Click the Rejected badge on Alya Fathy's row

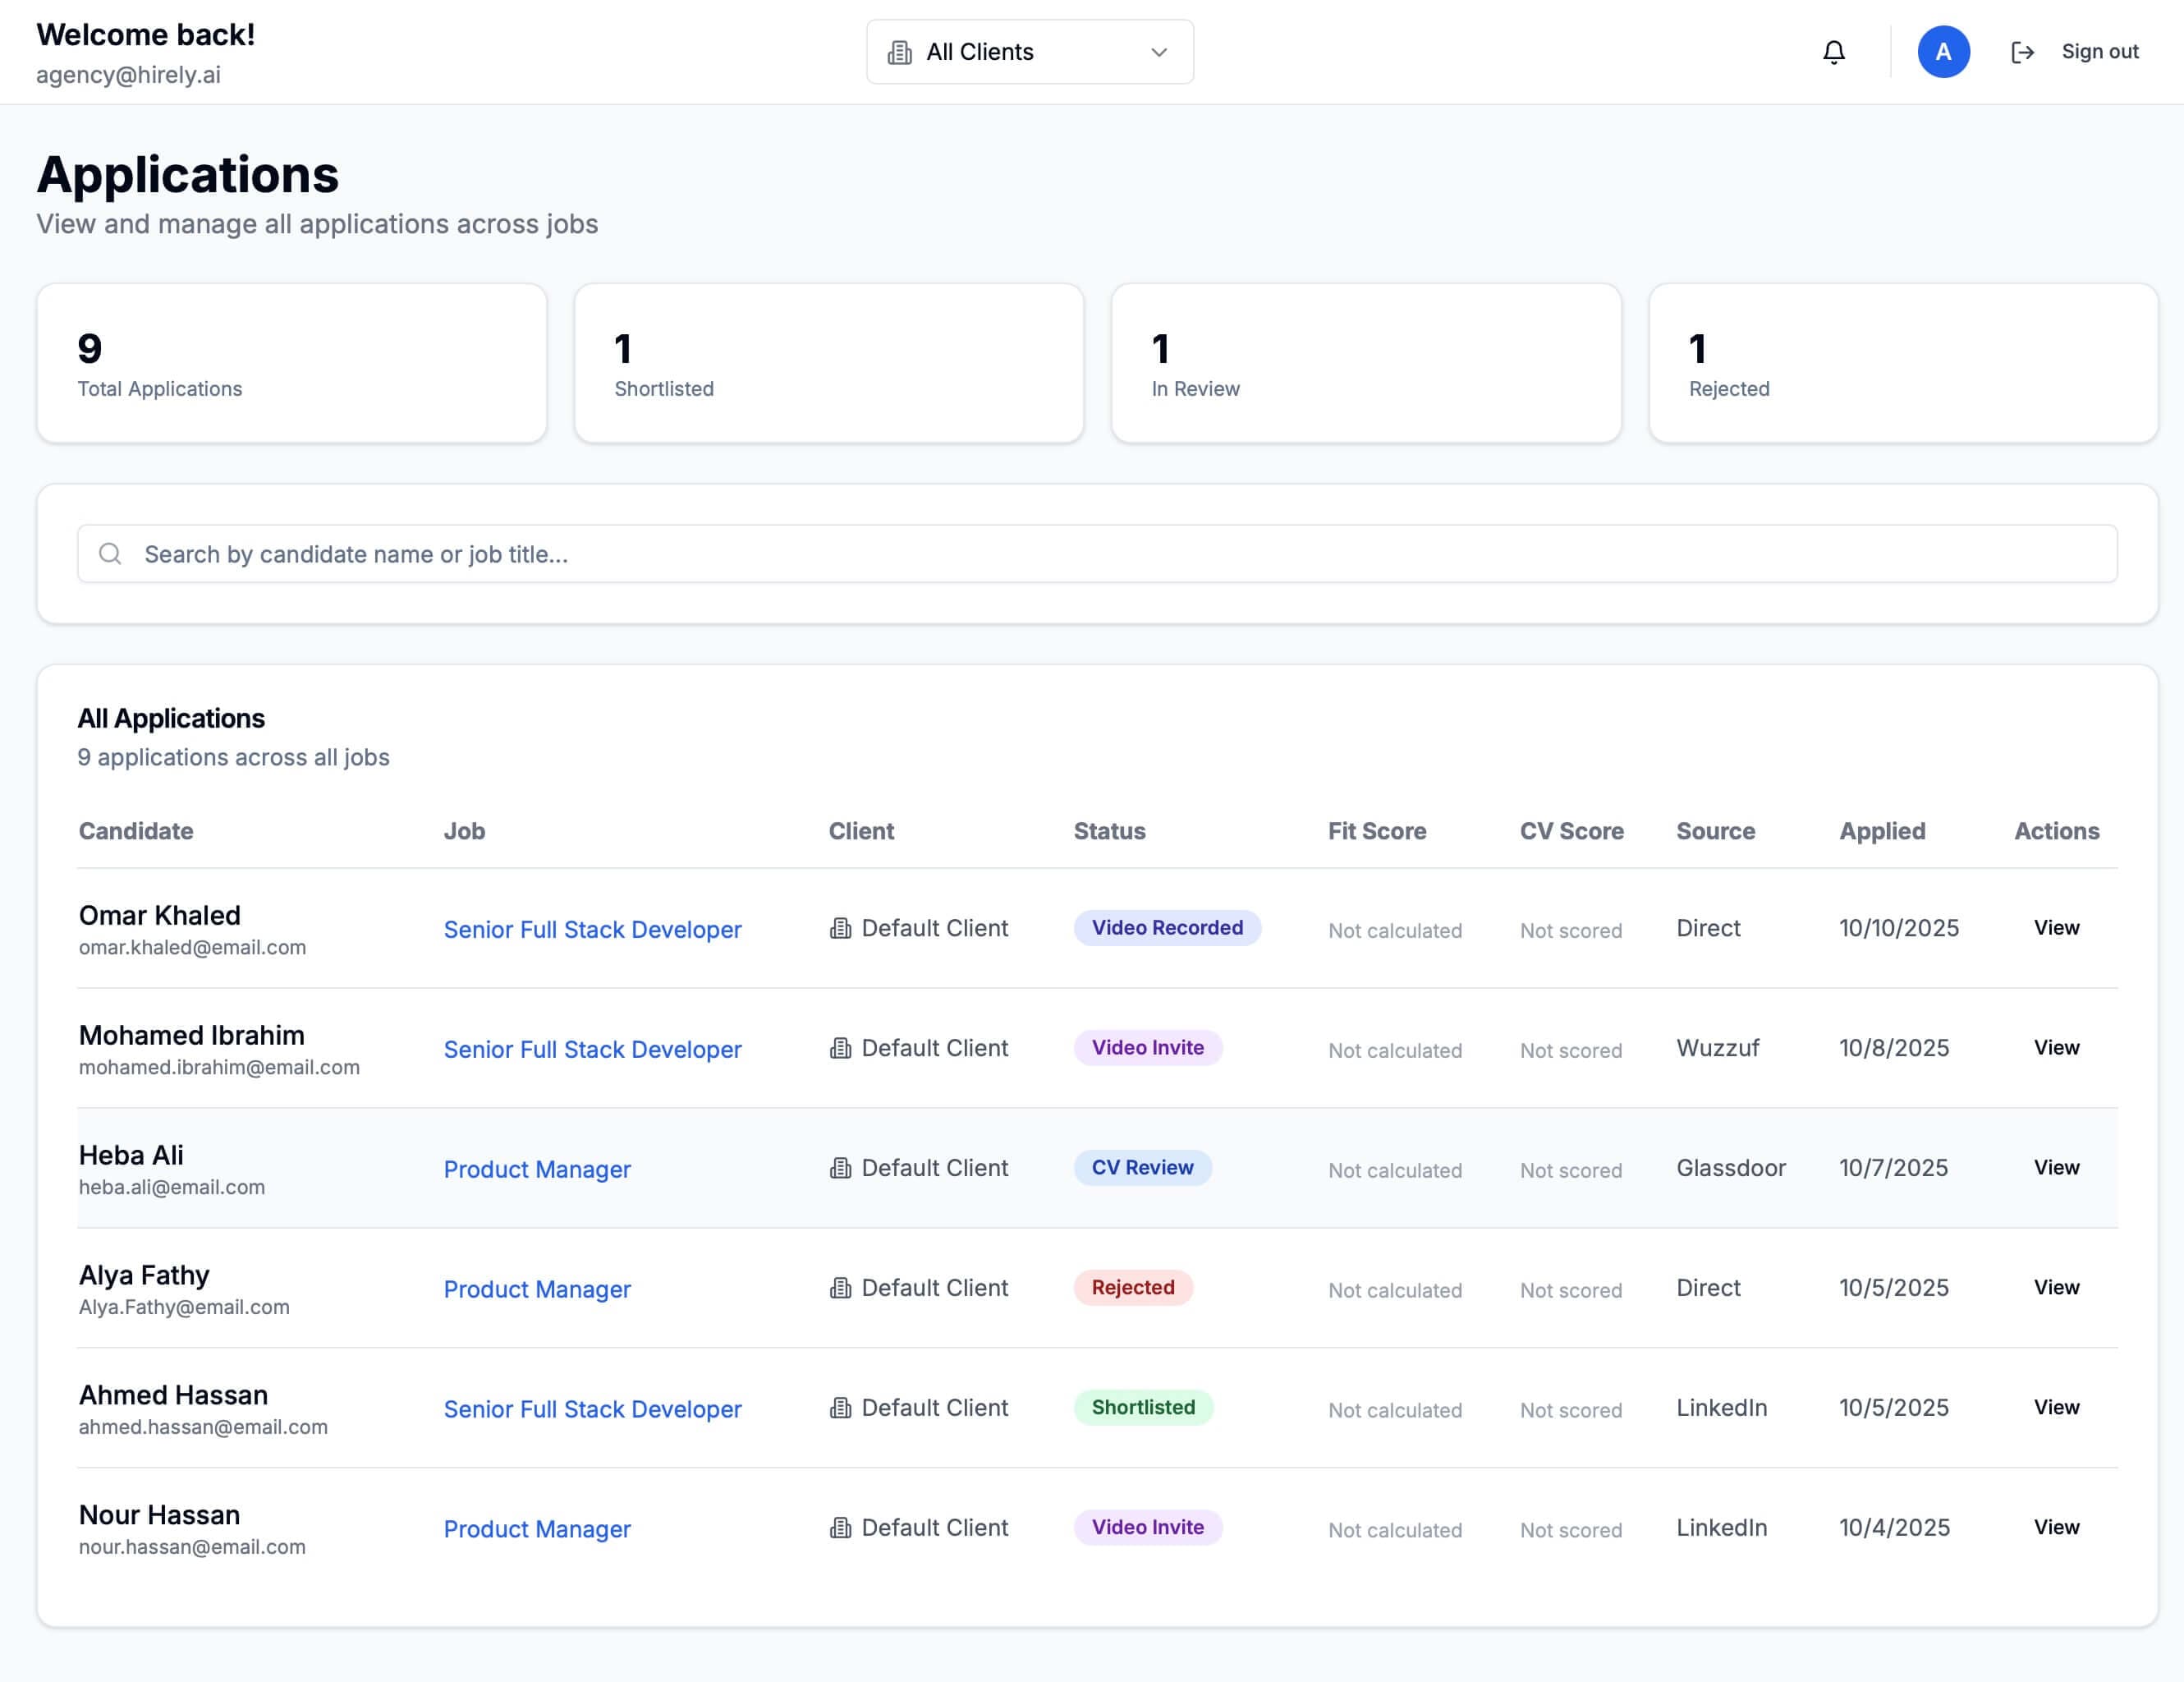point(1132,1288)
